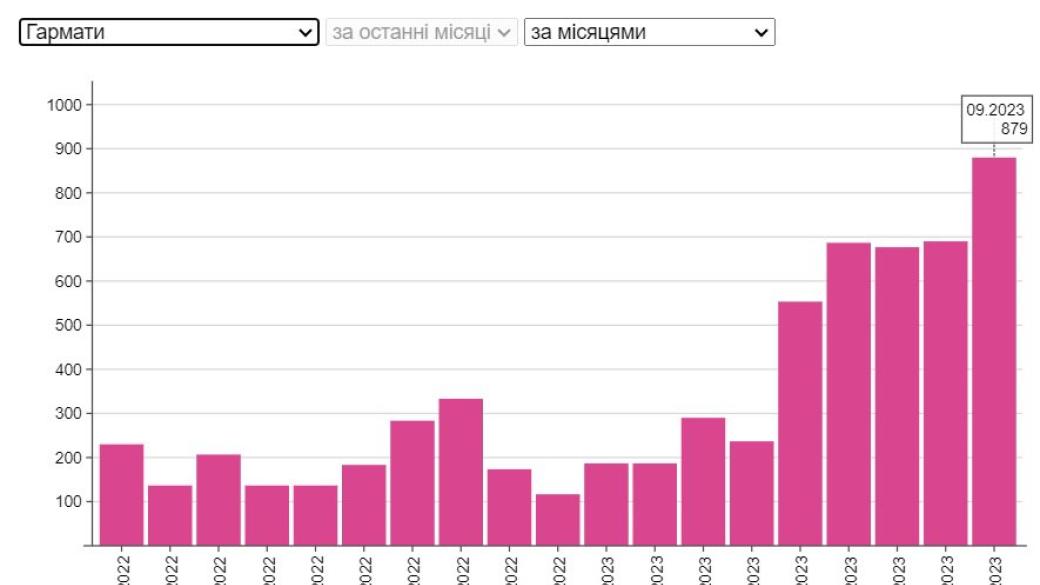1040x585 pixels.
Task: Click the bar immediately left of the 550 bar
Action: coord(751,492)
